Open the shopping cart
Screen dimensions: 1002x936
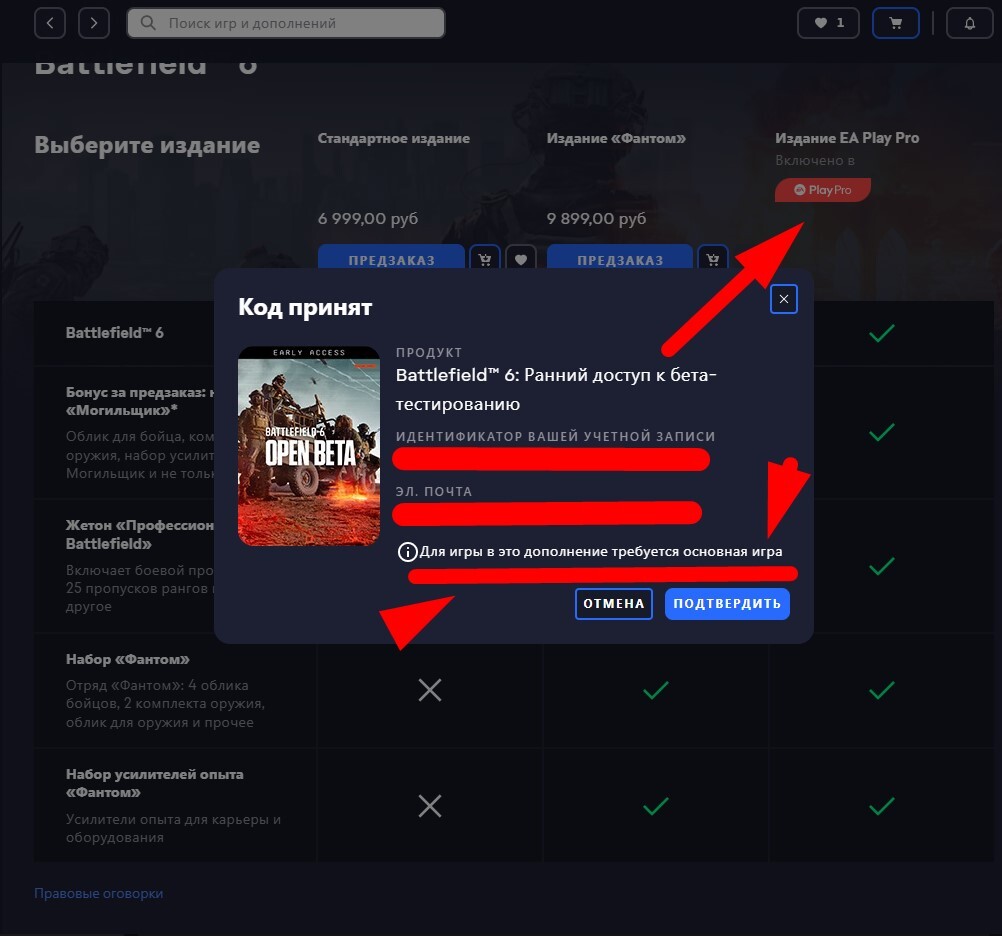click(895, 23)
